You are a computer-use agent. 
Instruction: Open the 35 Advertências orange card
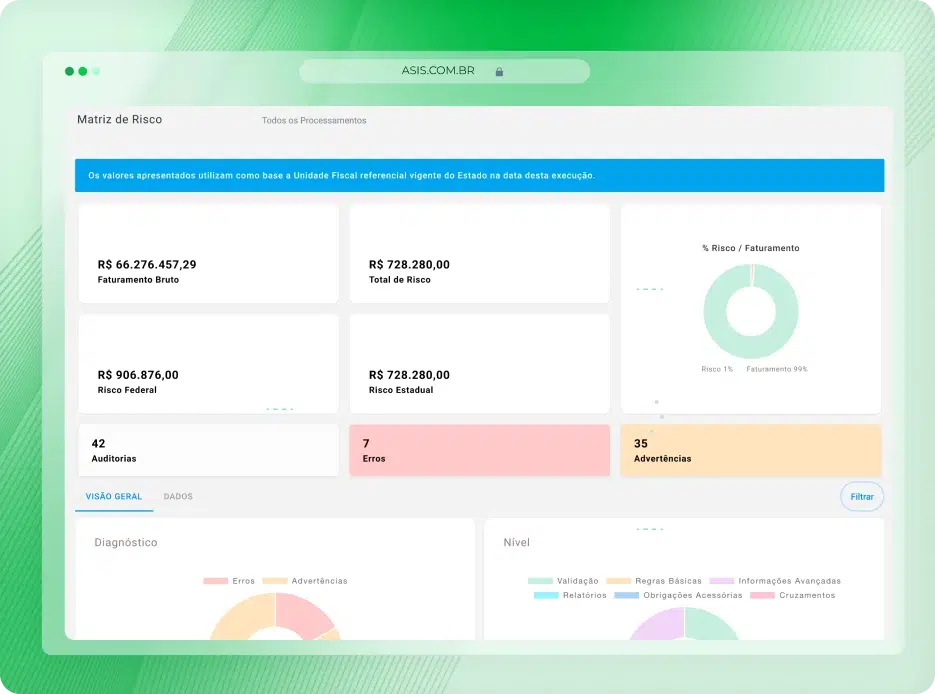tap(751, 450)
